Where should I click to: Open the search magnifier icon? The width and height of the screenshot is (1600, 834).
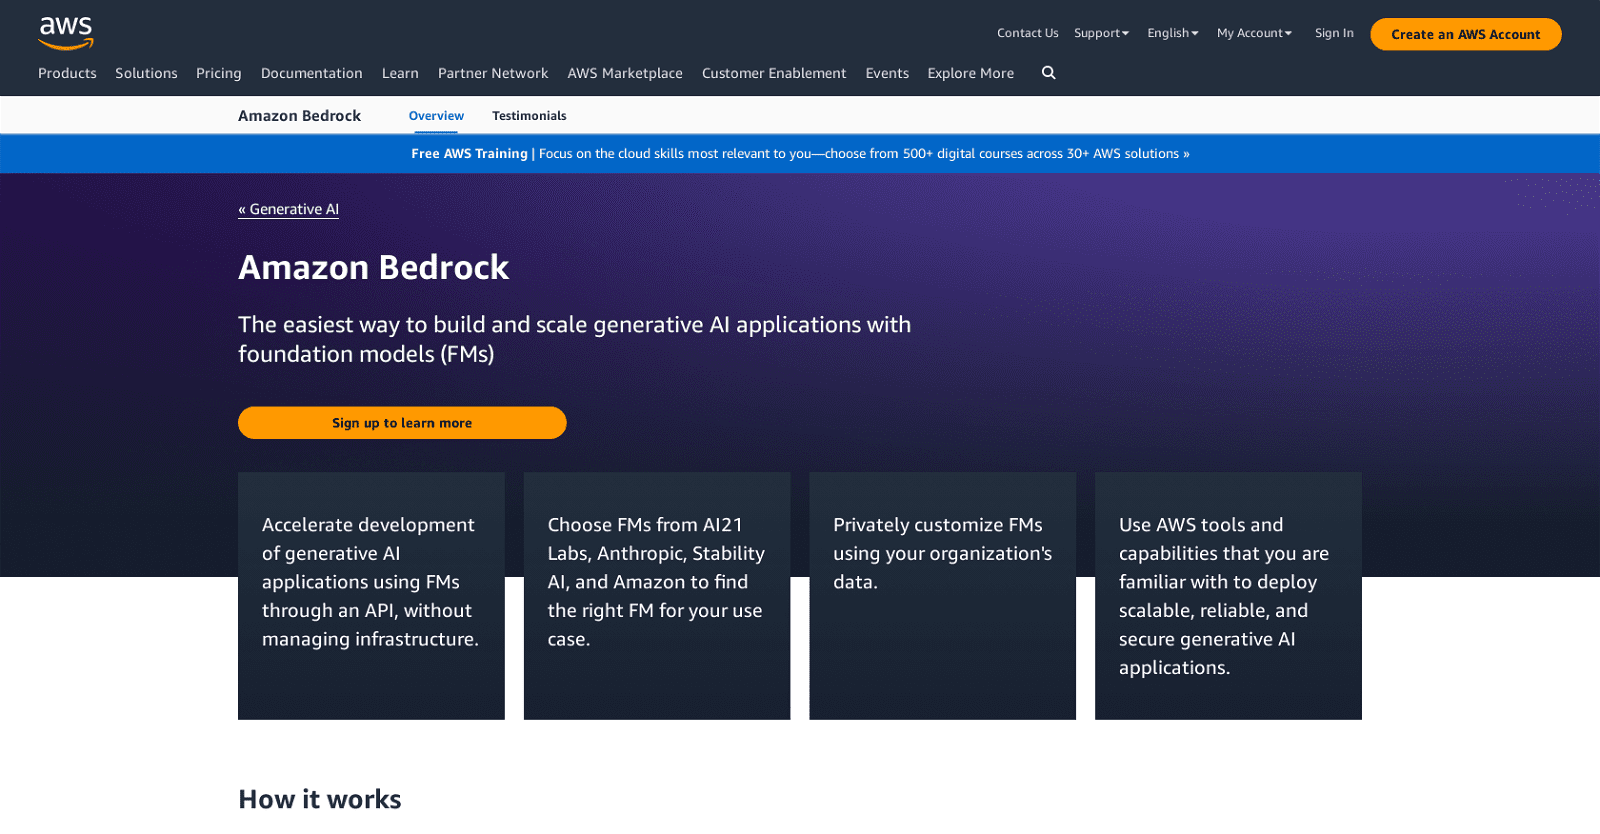click(1048, 73)
